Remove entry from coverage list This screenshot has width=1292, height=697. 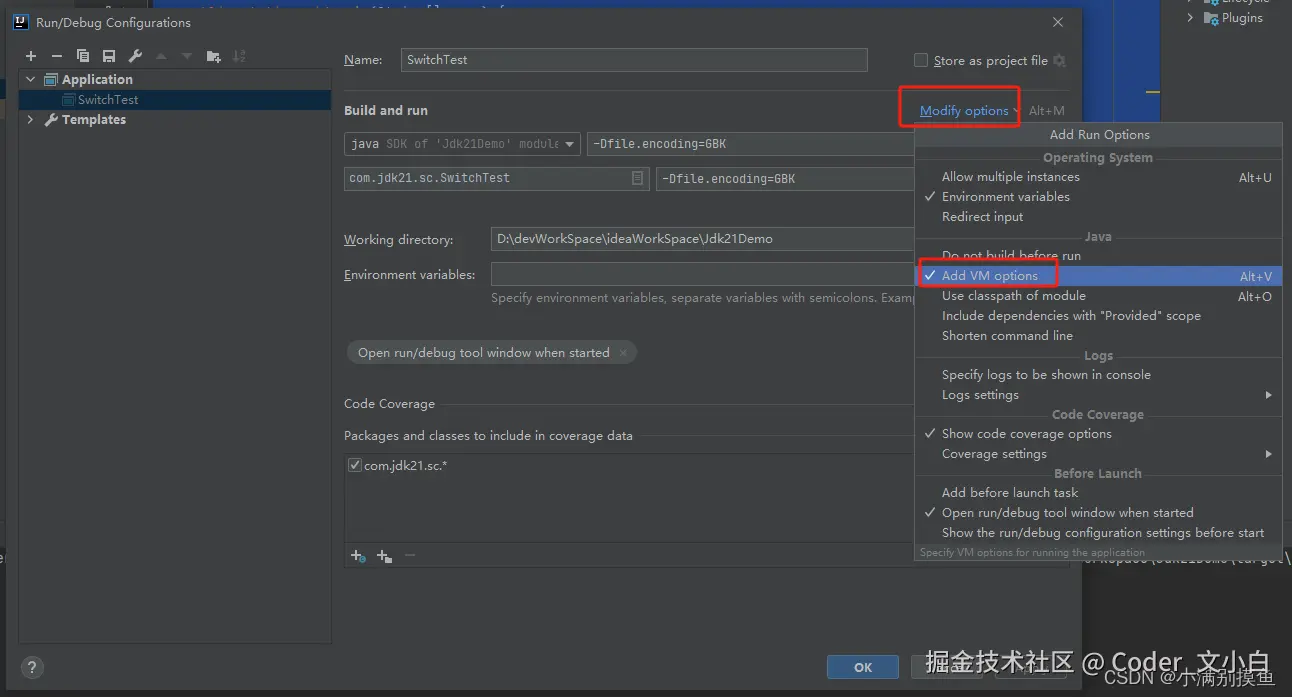(410, 556)
